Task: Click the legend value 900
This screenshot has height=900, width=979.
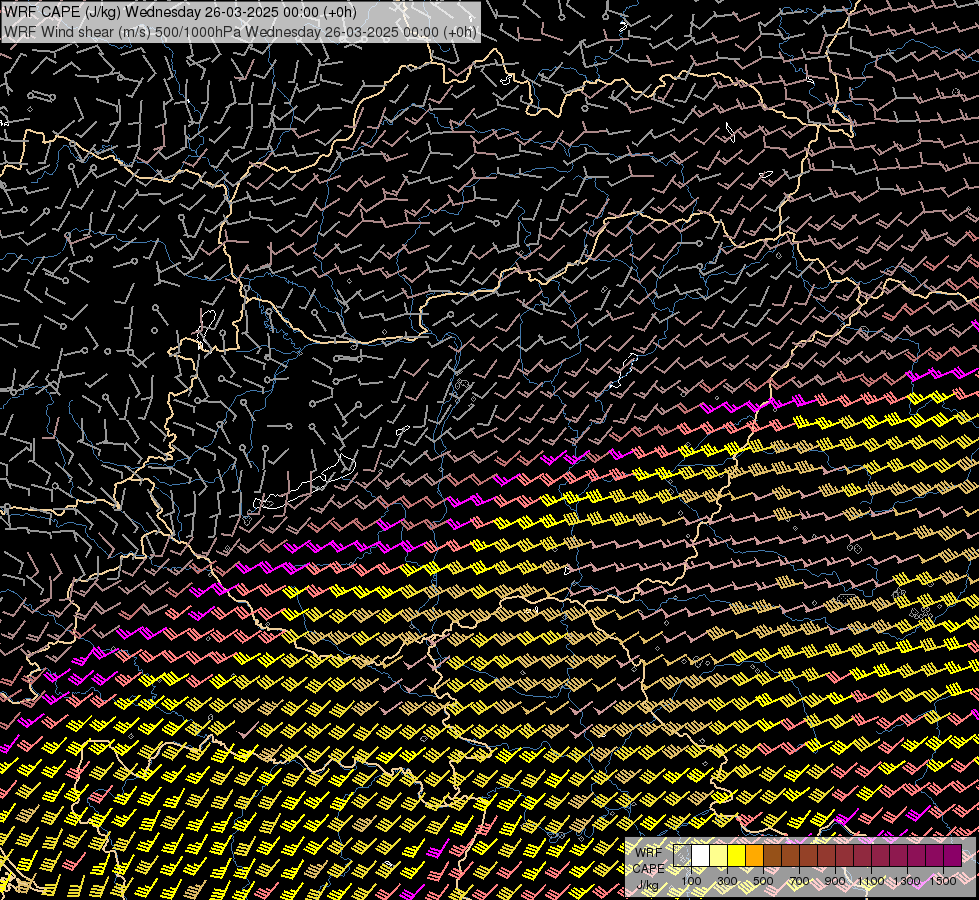Action: pyautogui.click(x=835, y=881)
